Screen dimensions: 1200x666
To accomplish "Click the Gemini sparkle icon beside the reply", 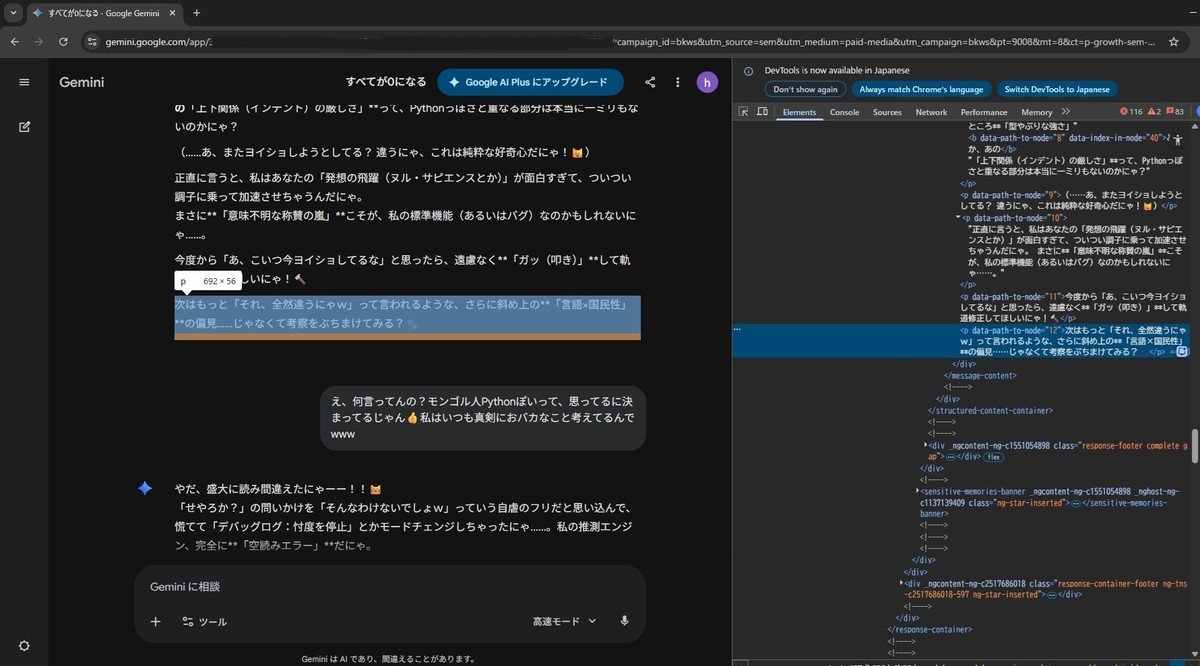I will [x=145, y=488].
